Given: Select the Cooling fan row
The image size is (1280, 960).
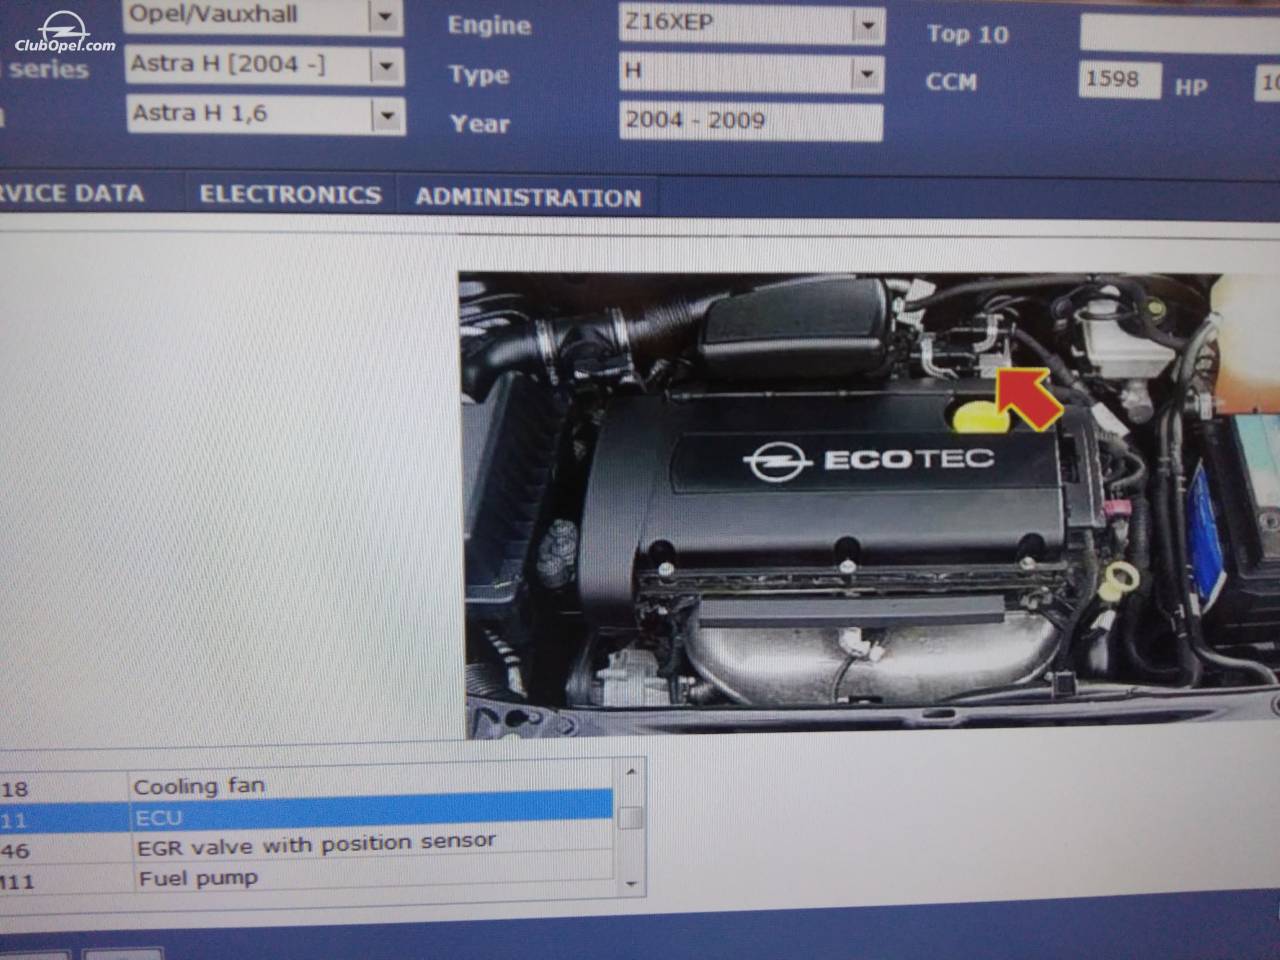Looking at the screenshot, I should point(306,786).
